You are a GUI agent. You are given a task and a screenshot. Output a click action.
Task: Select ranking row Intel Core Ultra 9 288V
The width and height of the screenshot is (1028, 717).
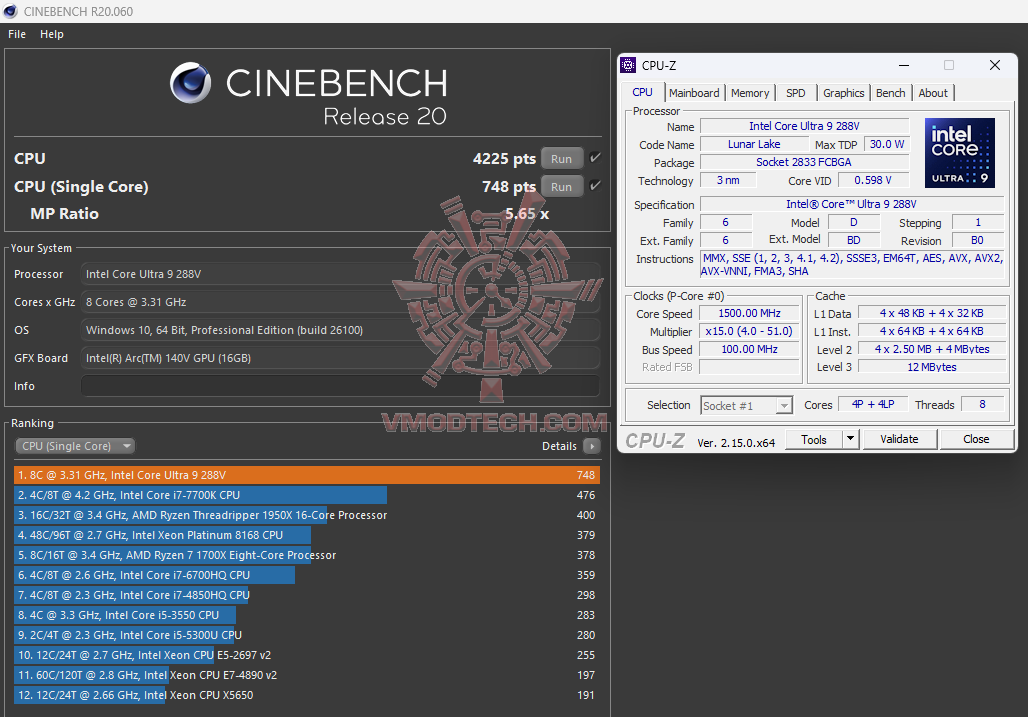pos(306,475)
